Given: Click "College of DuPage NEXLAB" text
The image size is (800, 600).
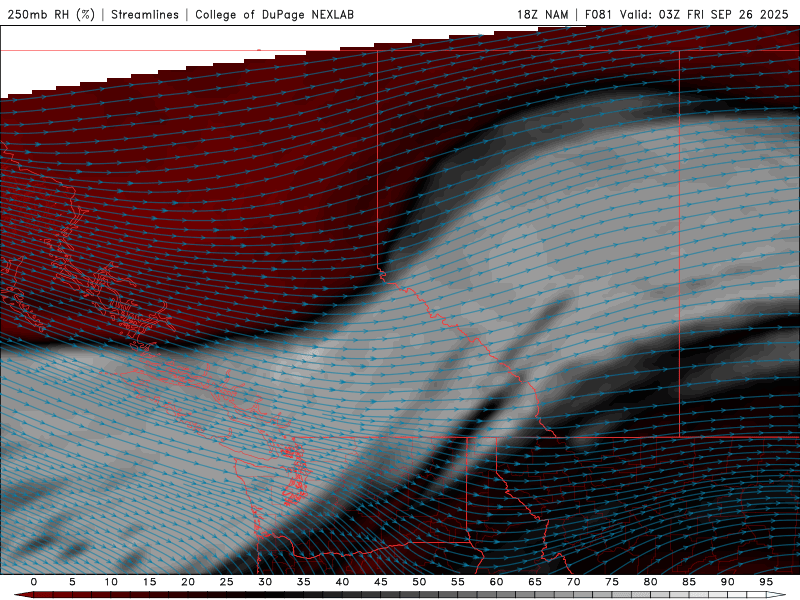Looking at the screenshot, I should click(274, 15).
